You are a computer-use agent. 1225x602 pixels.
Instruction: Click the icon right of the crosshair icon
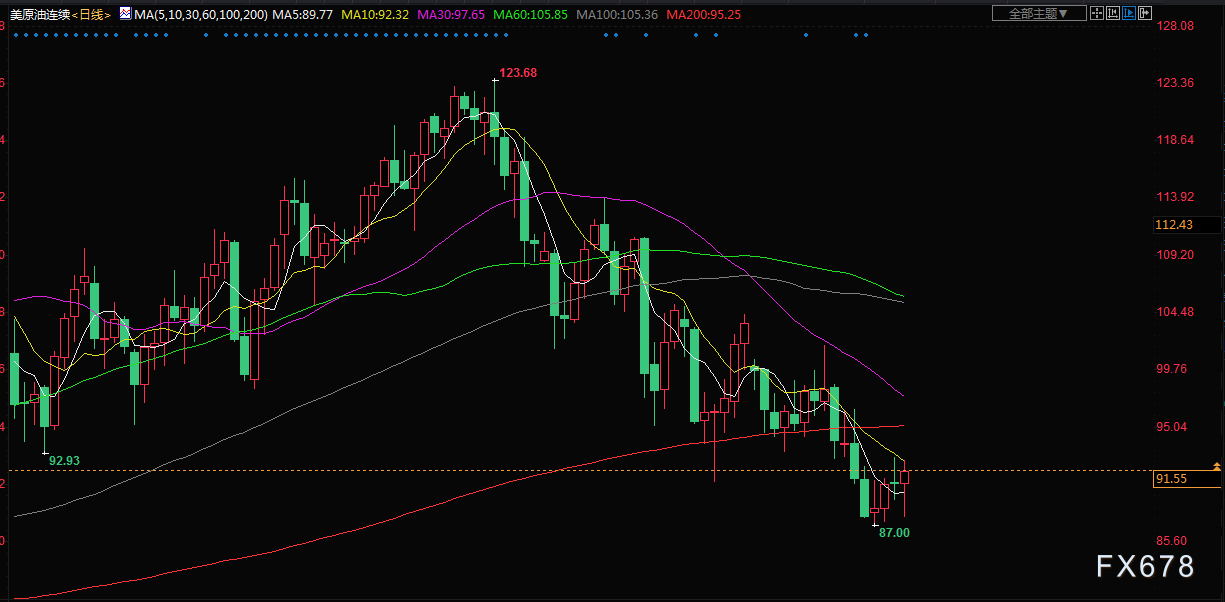click(x=1114, y=13)
